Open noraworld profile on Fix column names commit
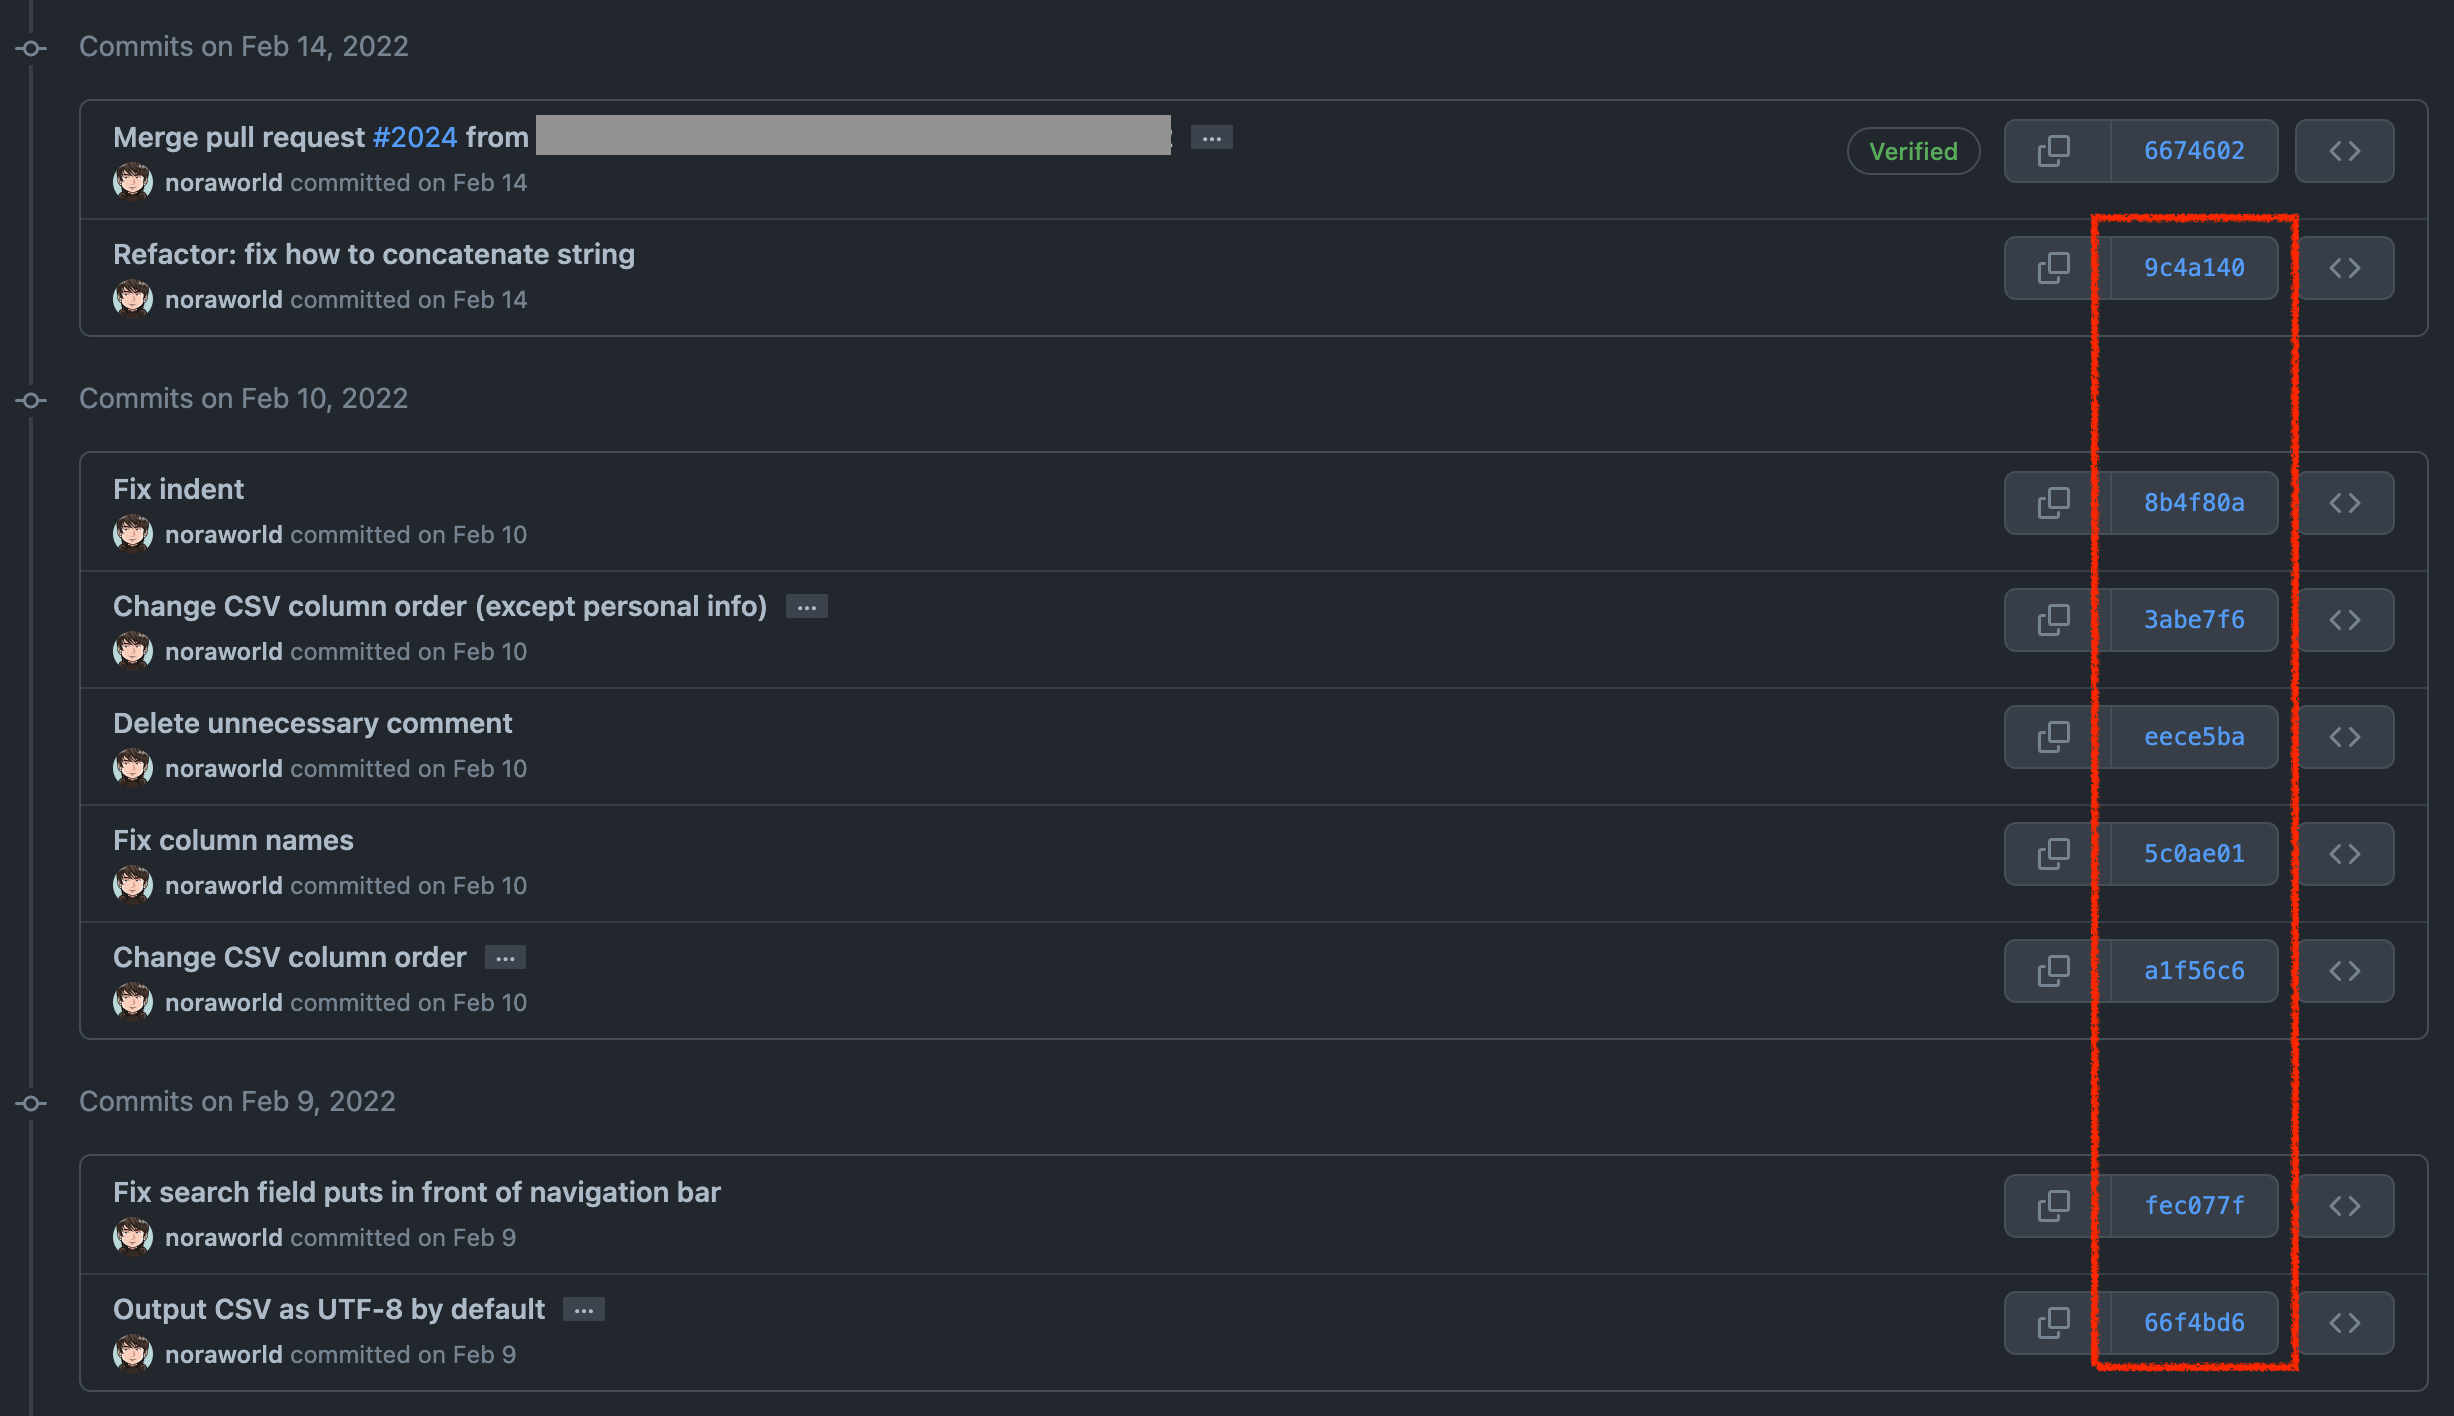The width and height of the screenshot is (2454, 1416). pyautogui.click(x=223, y=886)
